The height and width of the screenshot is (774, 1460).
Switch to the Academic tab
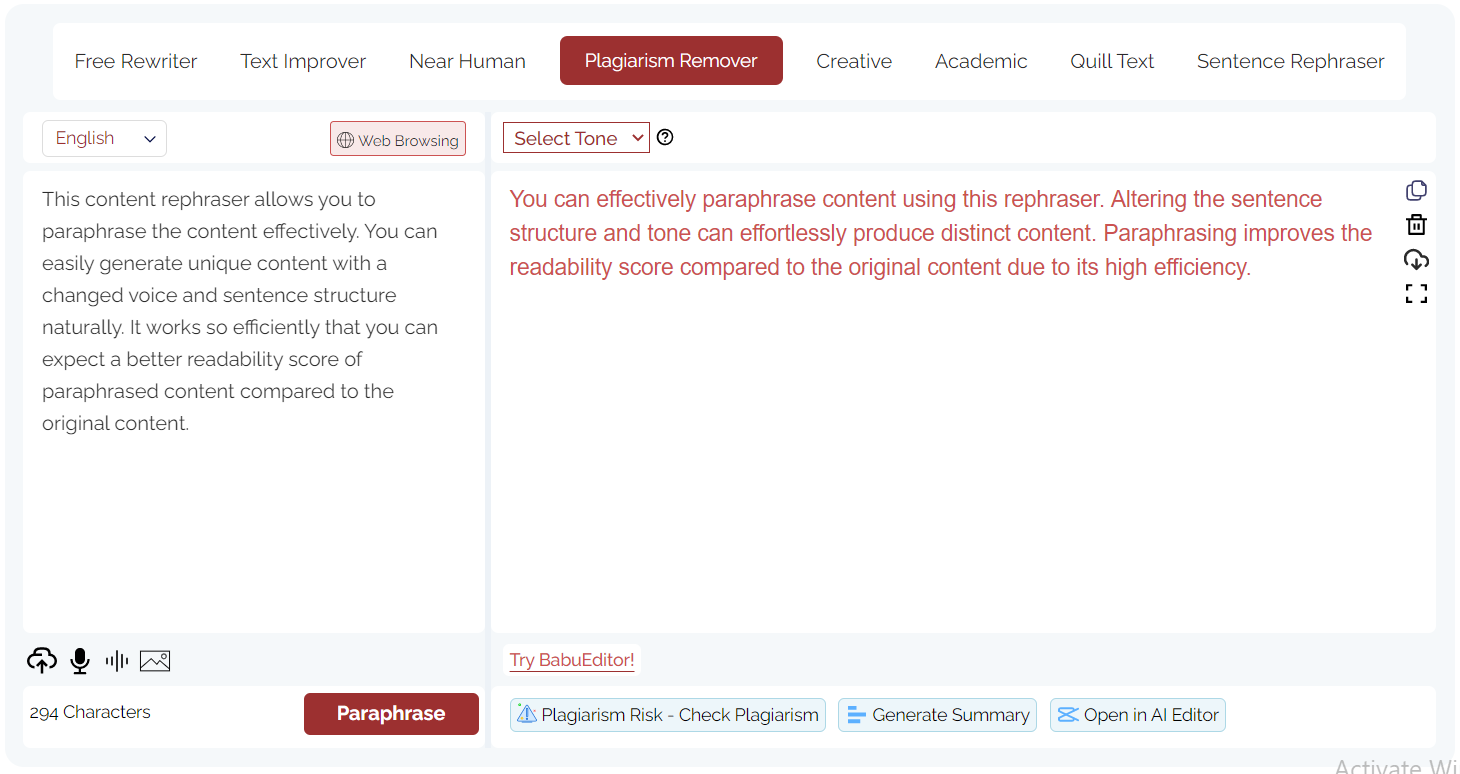coord(981,61)
